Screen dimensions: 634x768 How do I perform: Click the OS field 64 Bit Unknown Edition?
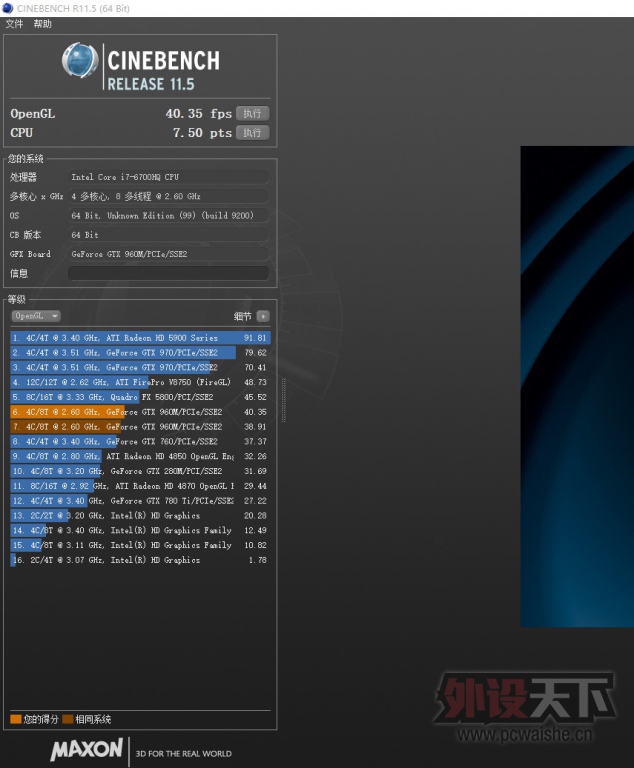tap(168, 216)
